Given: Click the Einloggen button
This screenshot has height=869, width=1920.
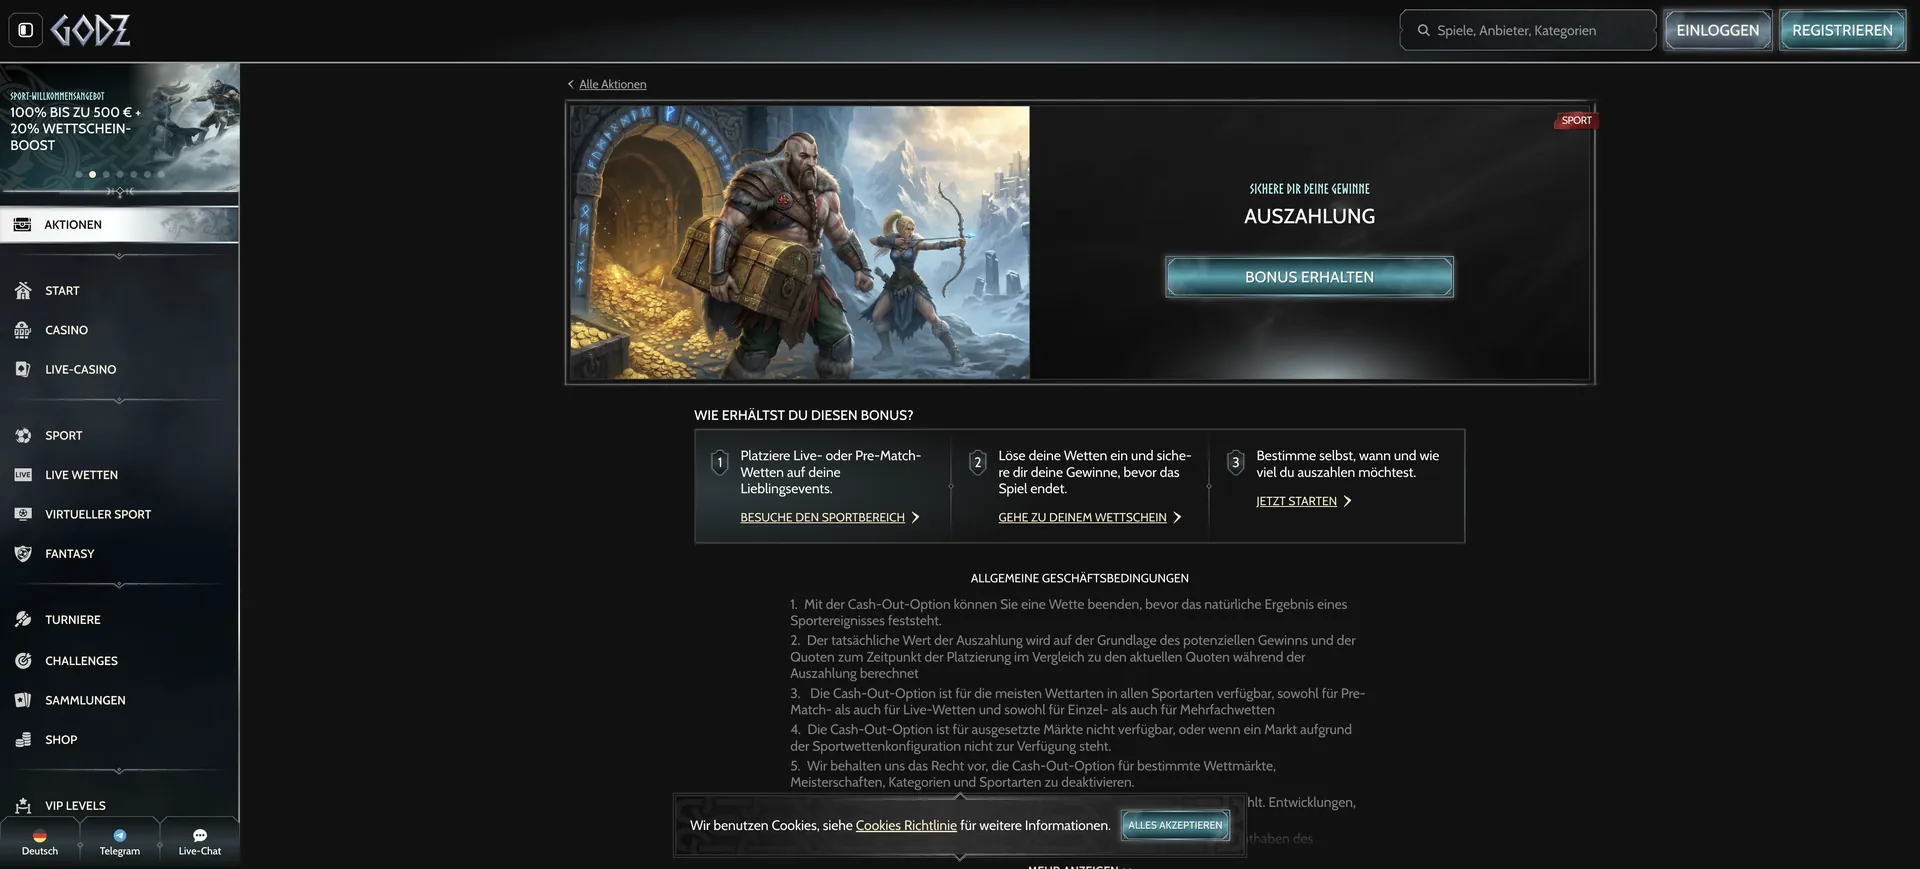Looking at the screenshot, I should [x=1717, y=30].
